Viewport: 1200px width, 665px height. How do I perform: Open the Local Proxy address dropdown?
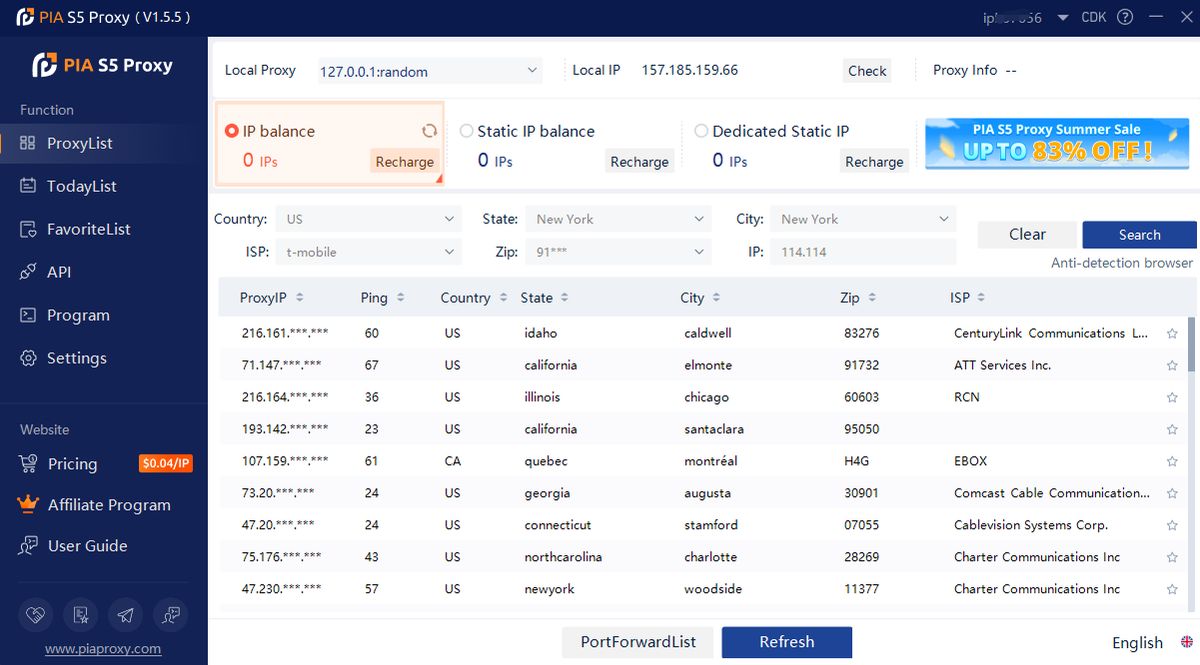[x=430, y=70]
